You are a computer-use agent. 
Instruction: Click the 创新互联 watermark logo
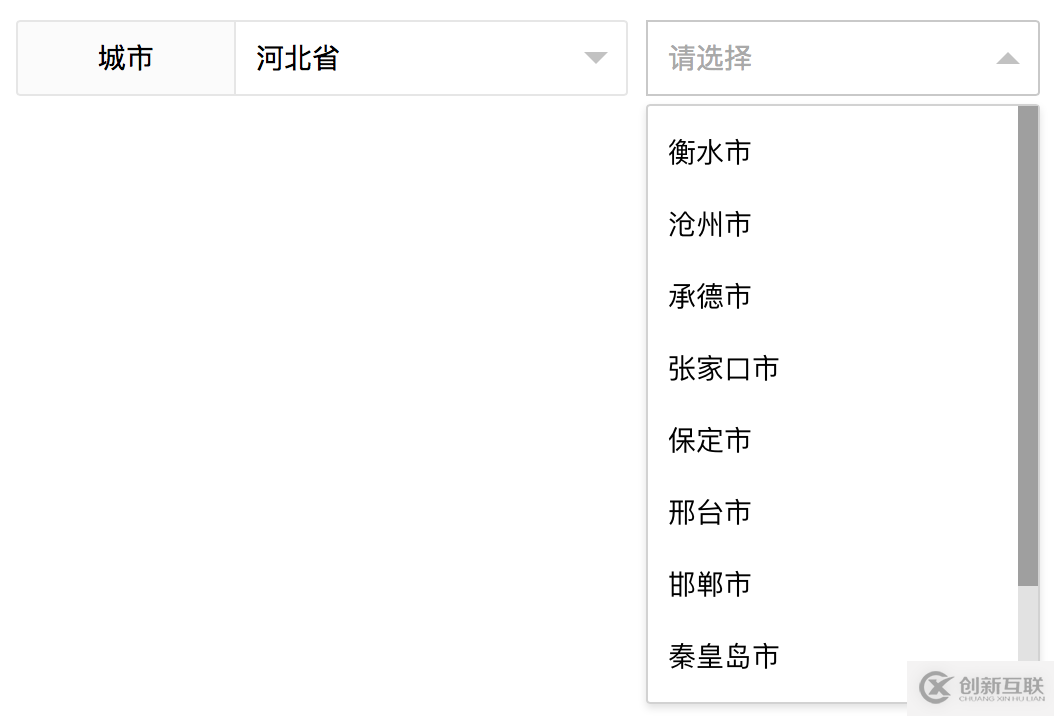pos(981,687)
